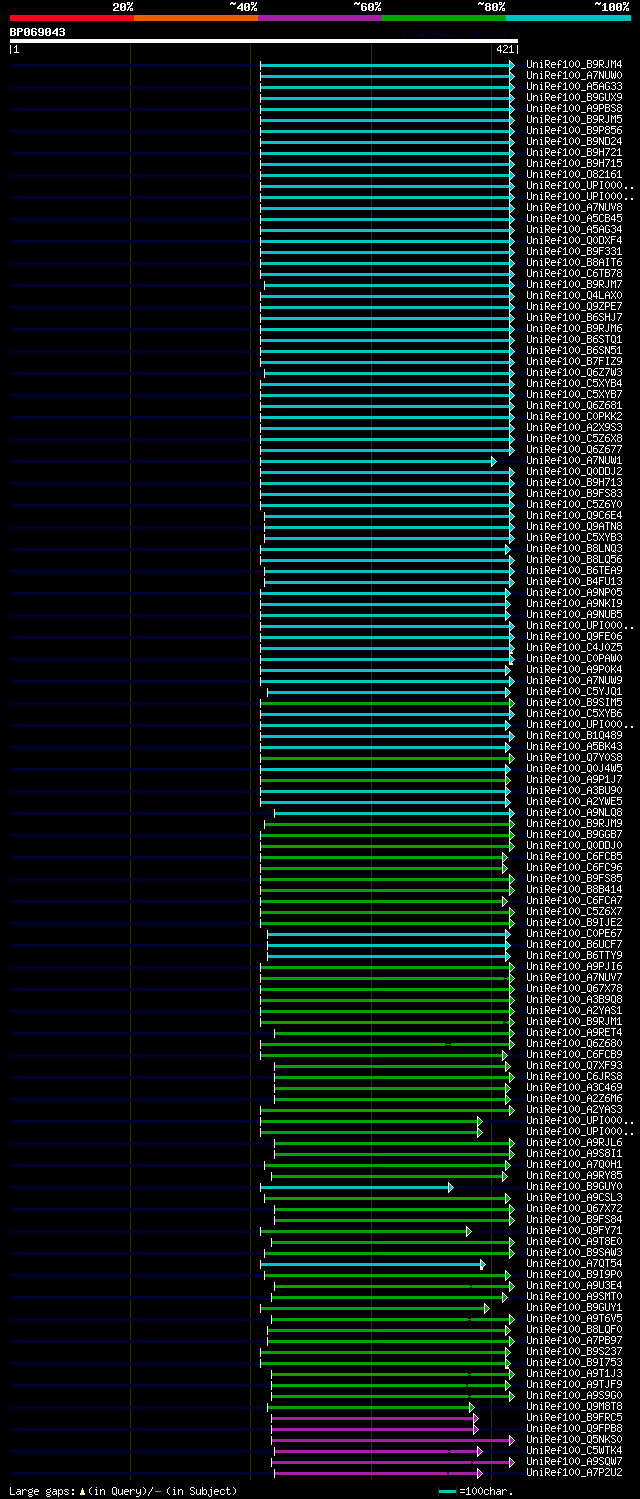Select the UniRef100_B9H721 label
640x1499 pixels.
point(574,152)
